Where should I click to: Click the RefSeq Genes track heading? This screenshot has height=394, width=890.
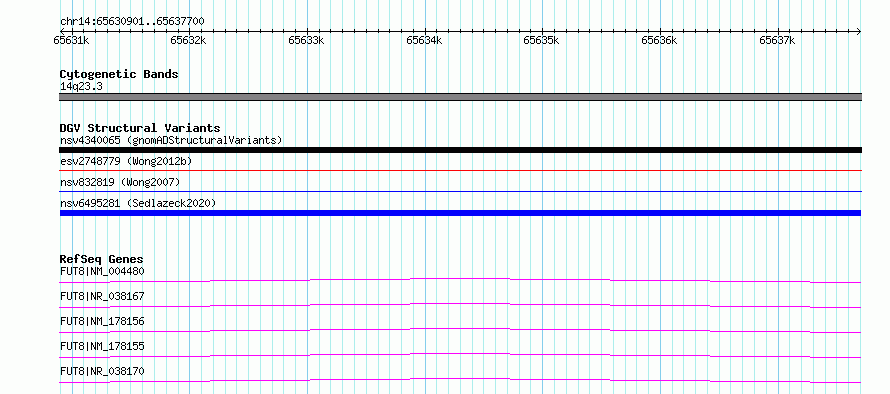[102, 259]
